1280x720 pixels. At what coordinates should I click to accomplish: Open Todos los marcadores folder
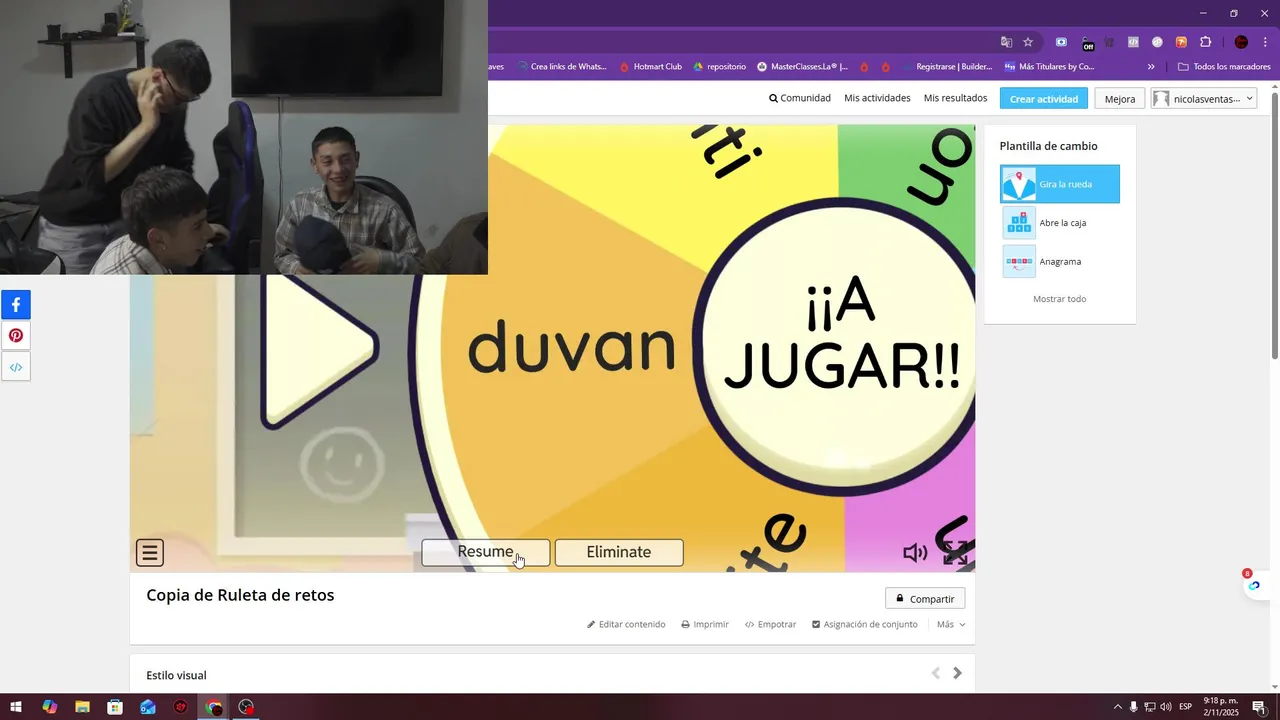point(1224,67)
